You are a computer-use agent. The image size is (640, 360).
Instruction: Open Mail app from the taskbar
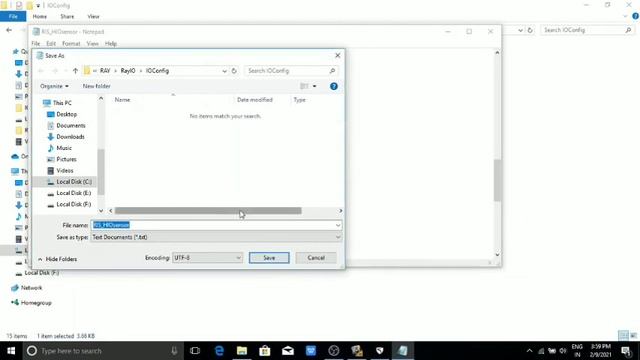click(x=288, y=351)
